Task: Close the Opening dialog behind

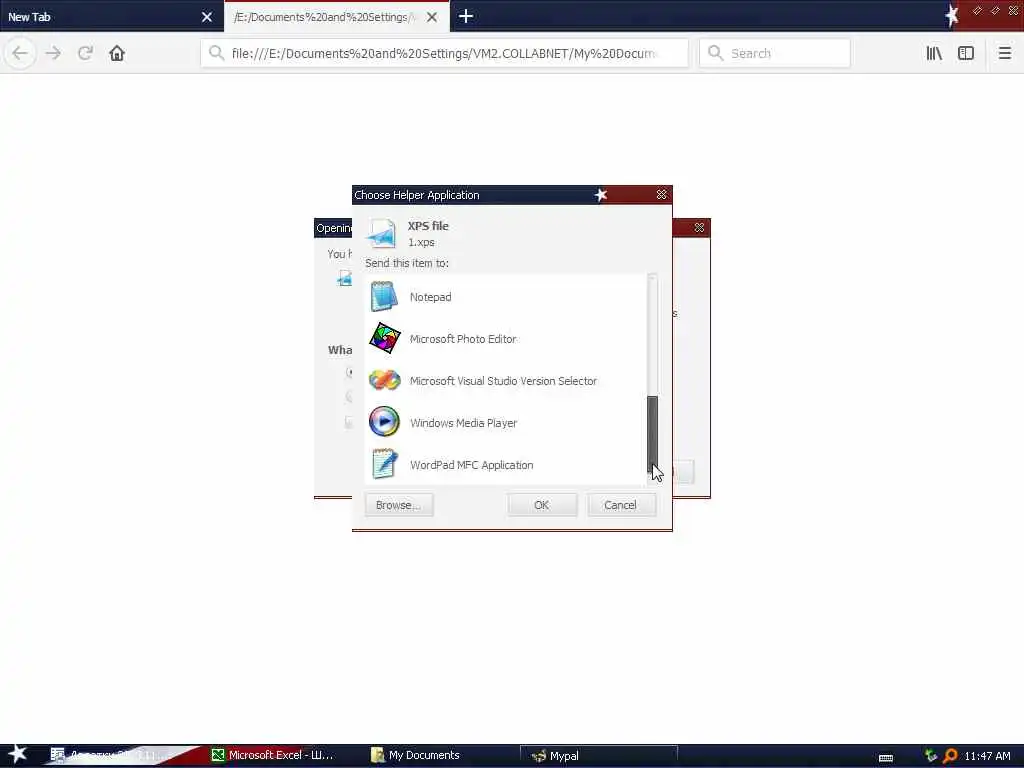Action: [699, 228]
